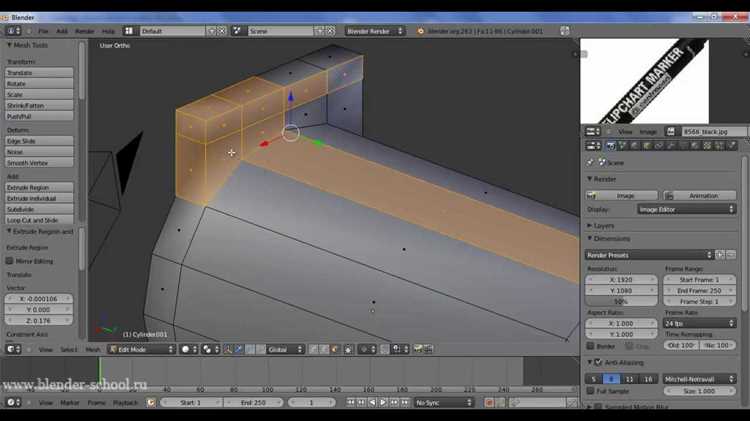The image size is (750, 421).
Task: Open the Render Presets dropdown
Action: tap(649, 255)
